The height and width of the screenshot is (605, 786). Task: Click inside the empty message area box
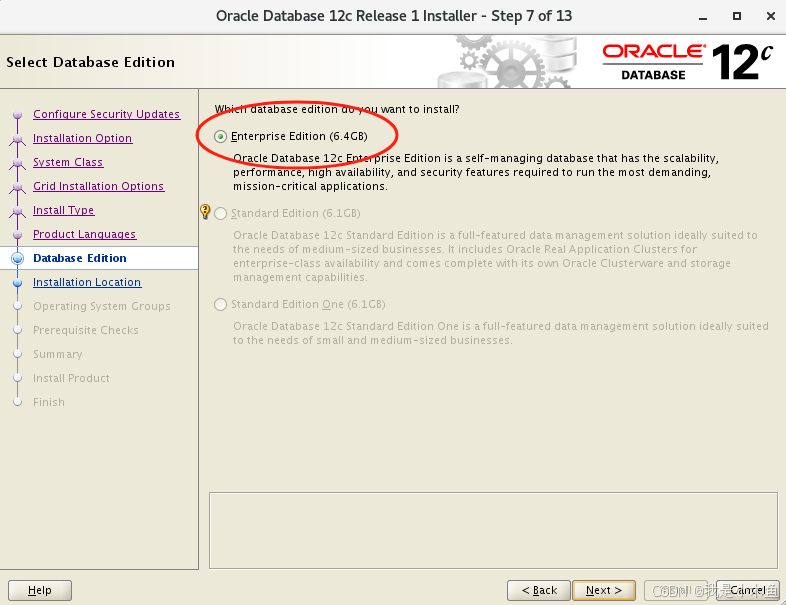click(493, 530)
